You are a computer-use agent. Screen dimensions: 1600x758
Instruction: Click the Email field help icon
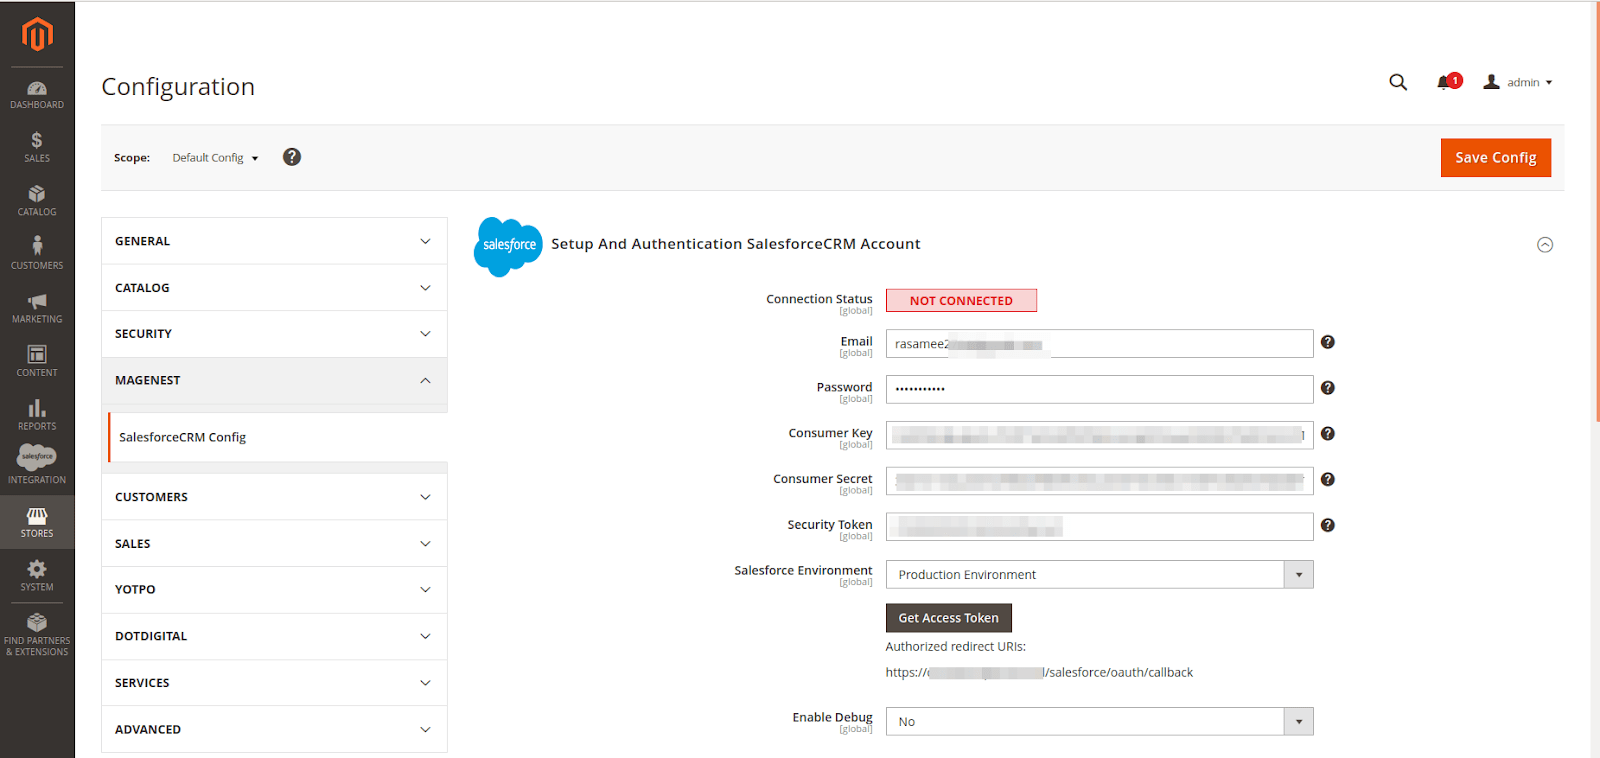point(1328,342)
